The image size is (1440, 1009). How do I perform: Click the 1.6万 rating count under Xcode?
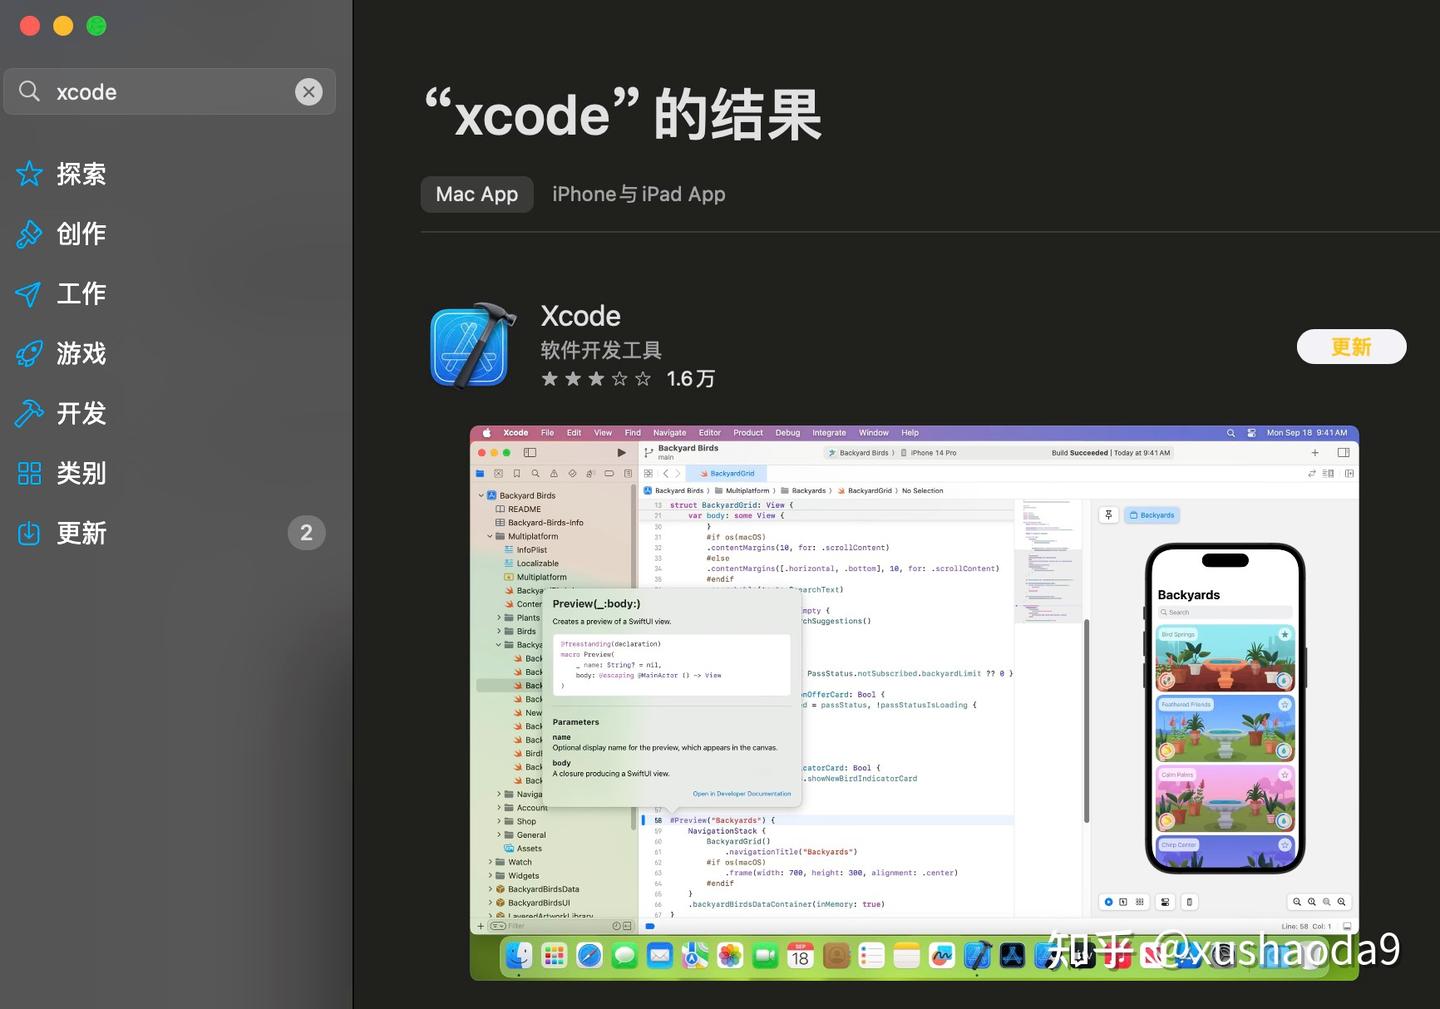(691, 379)
